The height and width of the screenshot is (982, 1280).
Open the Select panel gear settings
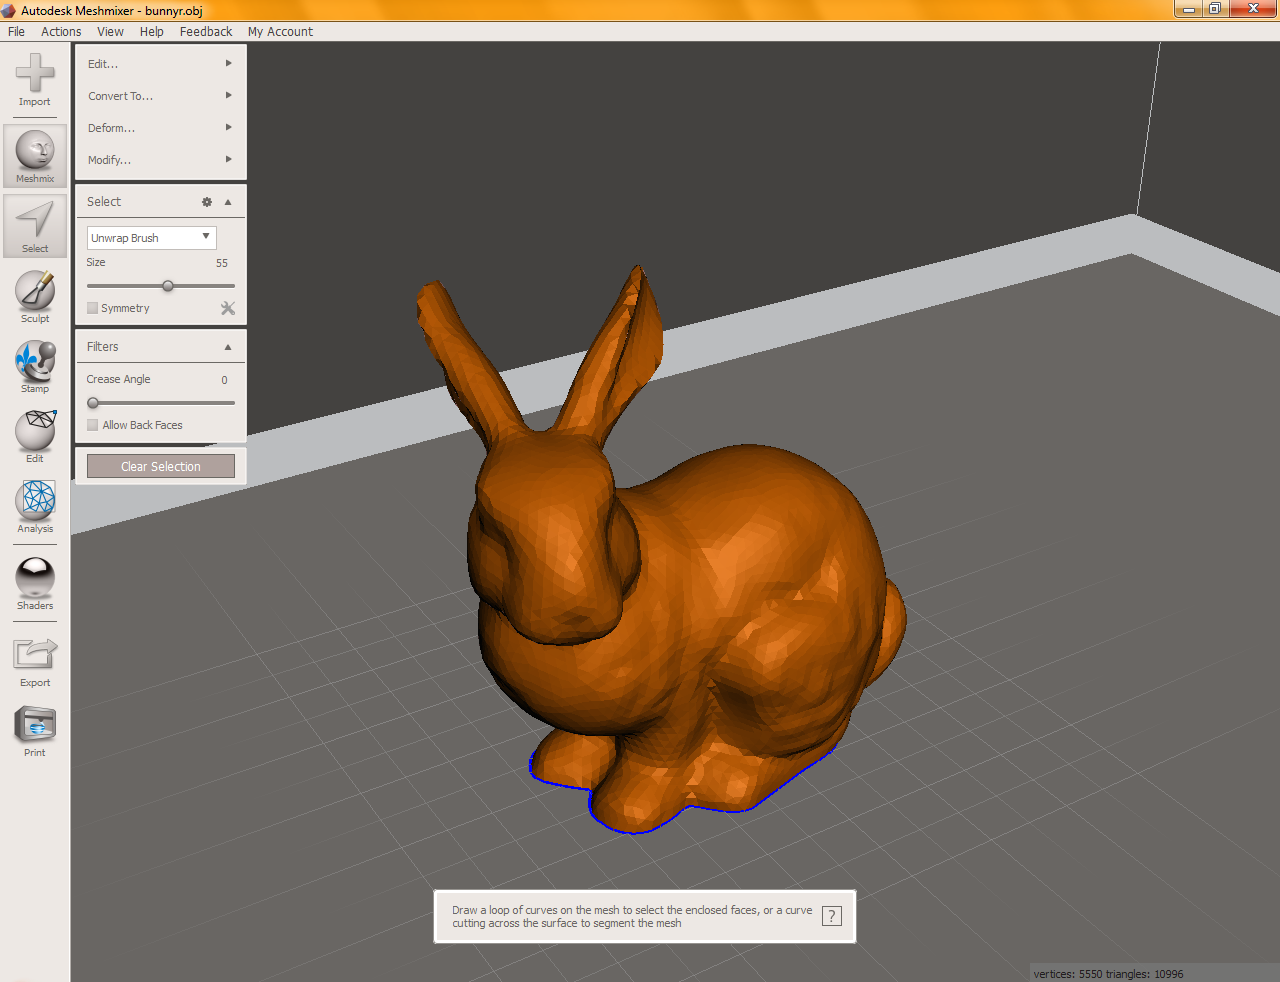tap(207, 202)
